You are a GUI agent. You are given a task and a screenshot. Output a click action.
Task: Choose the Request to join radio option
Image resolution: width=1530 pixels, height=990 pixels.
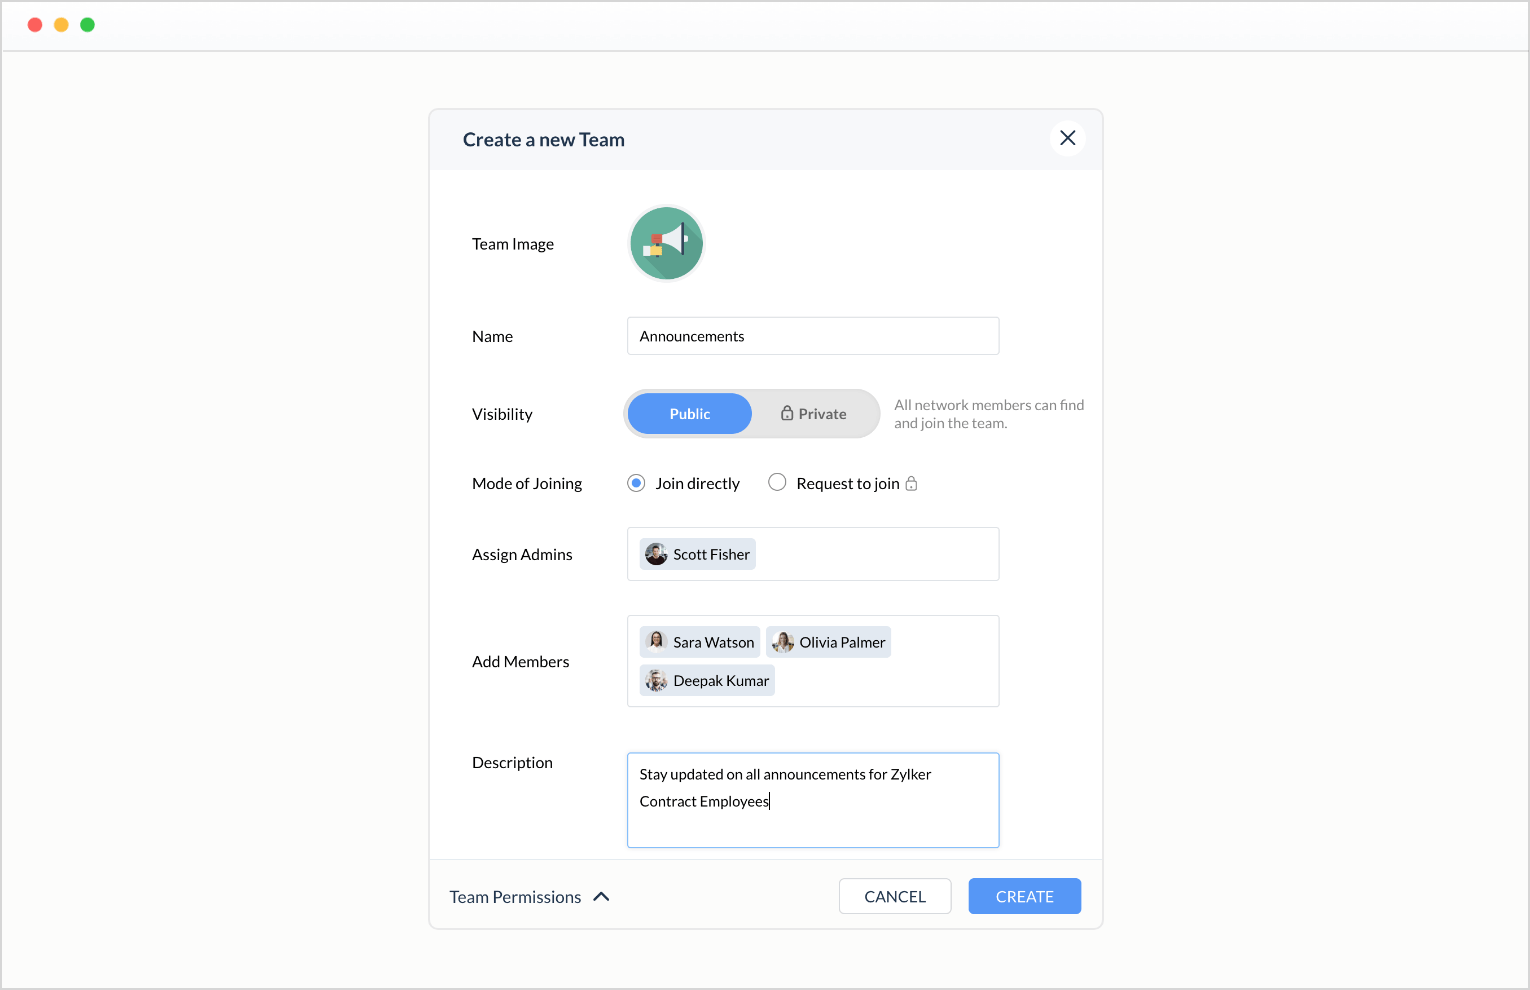pos(777,483)
